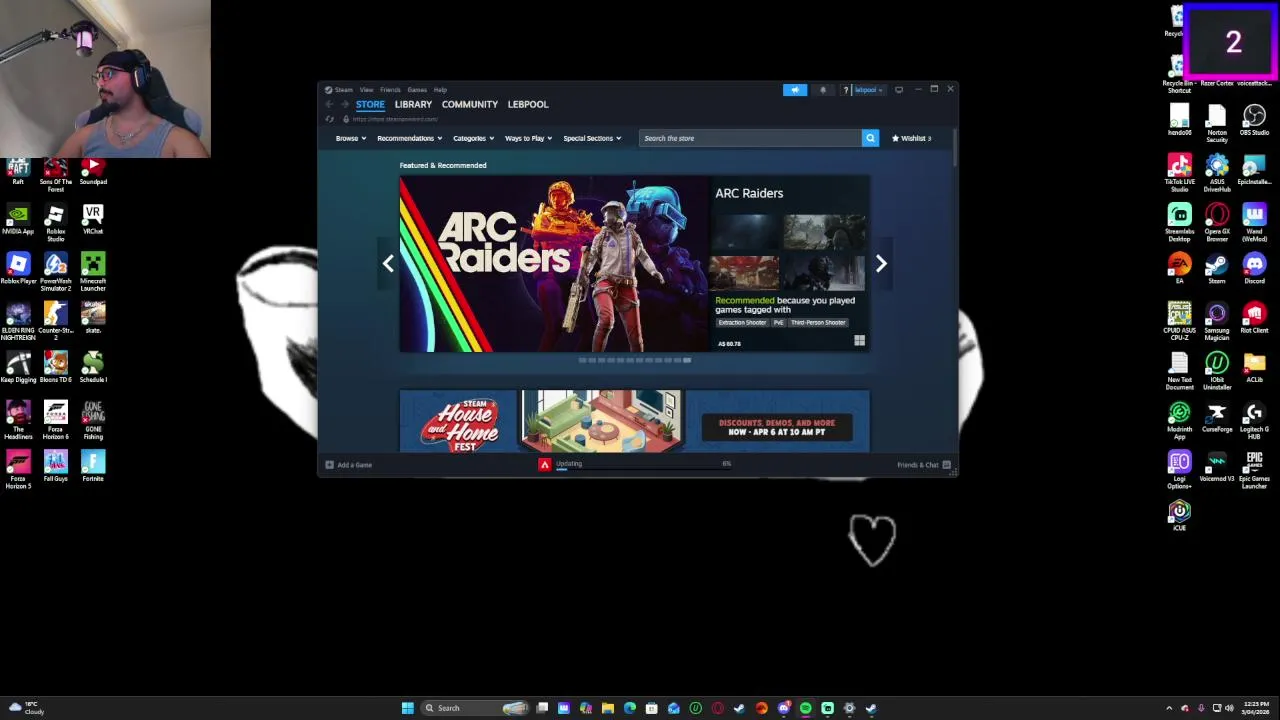1280x720 pixels.
Task: Click the Extraction Shooter tag
Action: click(x=741, y=322)
